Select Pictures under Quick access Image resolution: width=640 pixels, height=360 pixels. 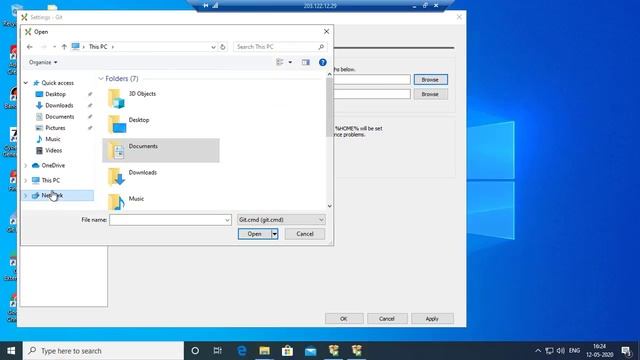[55, 128]
